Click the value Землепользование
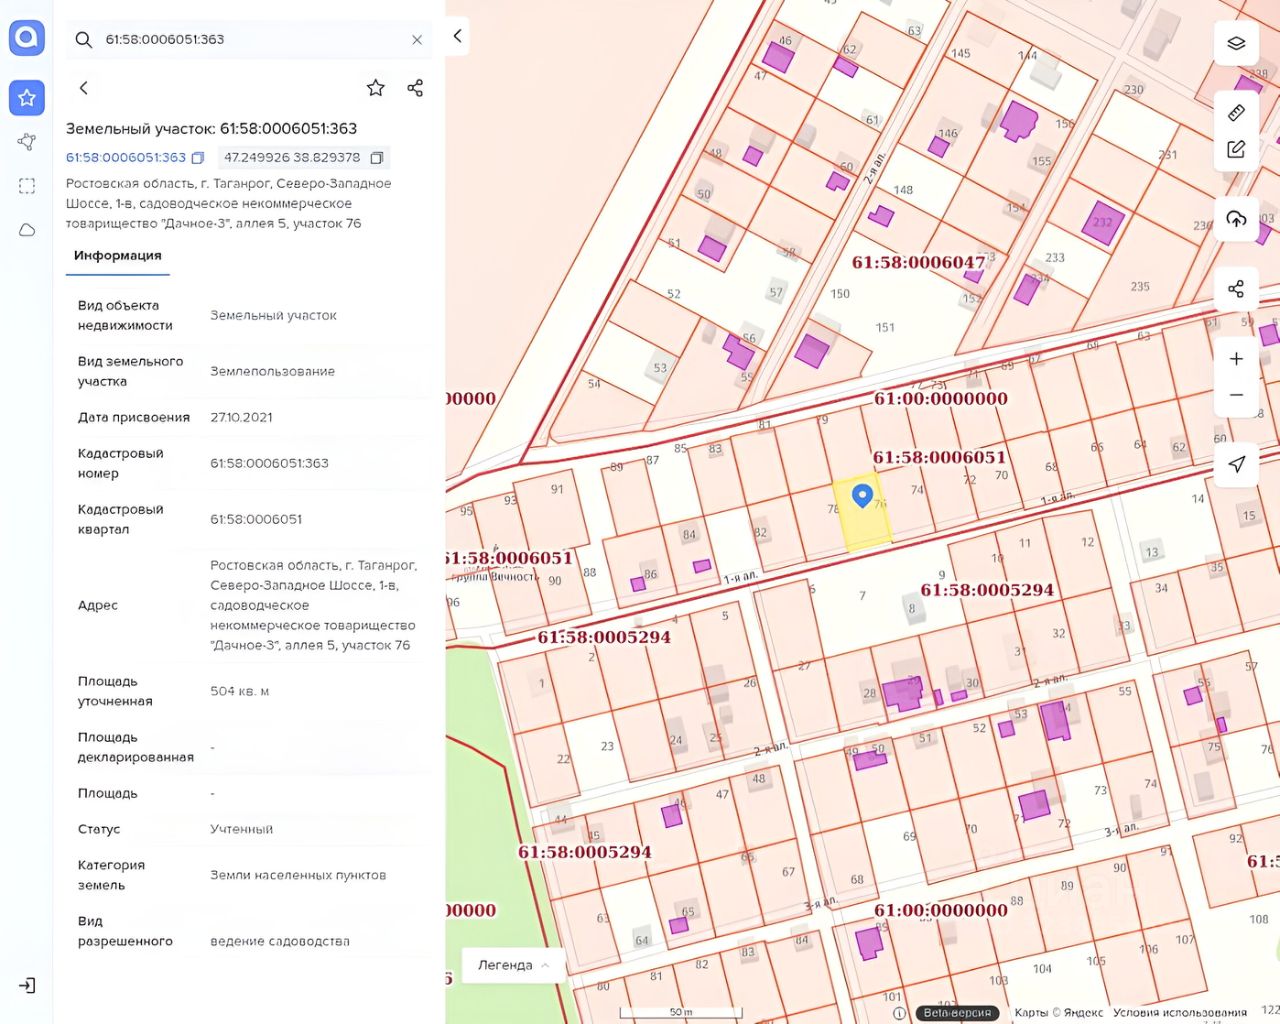The width and height of the screenshot is (1280, 1024). coord(273,372)
